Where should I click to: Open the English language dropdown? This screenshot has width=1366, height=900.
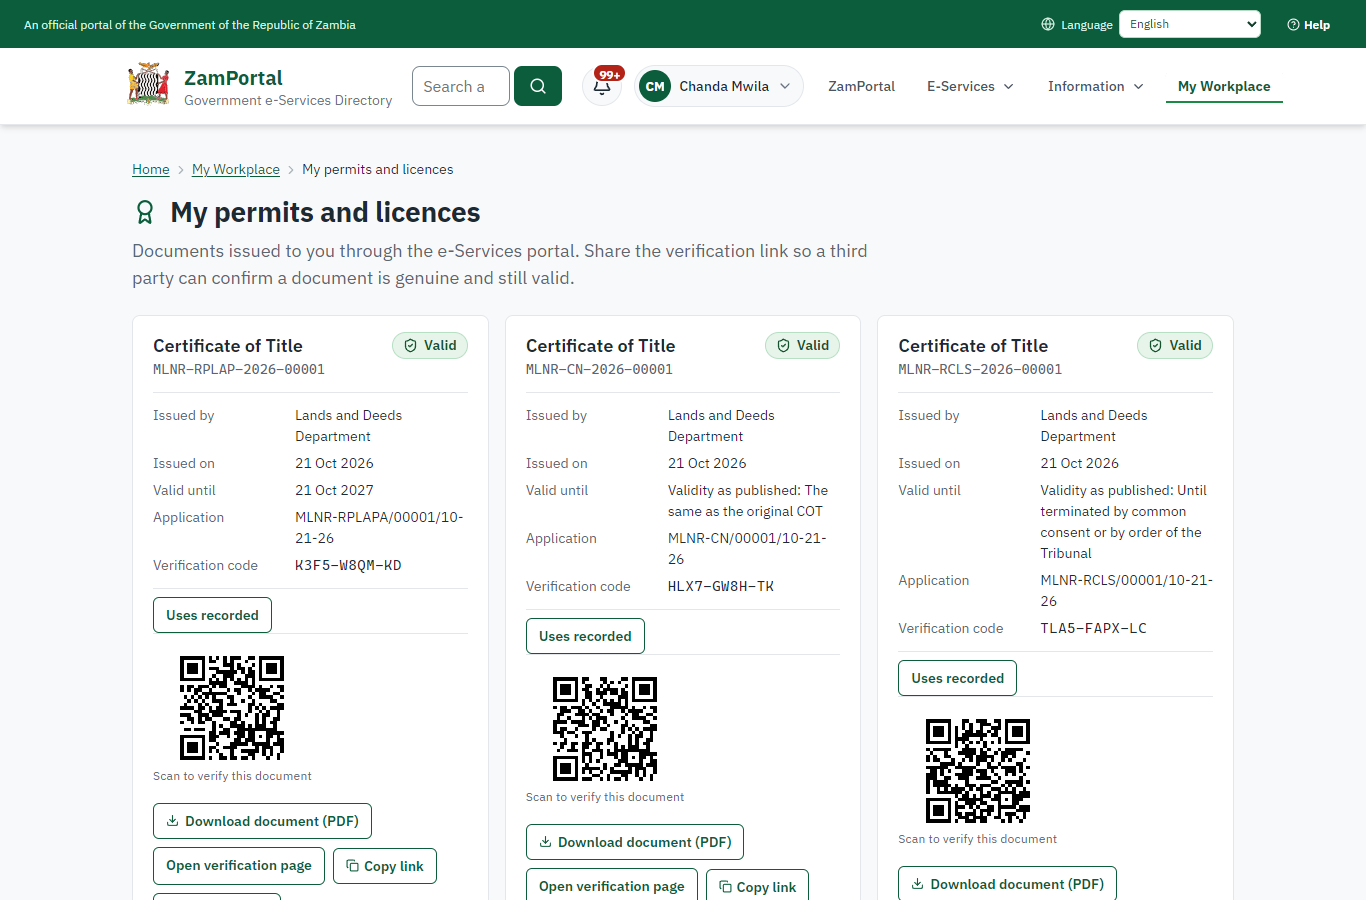pos(1190,24)
